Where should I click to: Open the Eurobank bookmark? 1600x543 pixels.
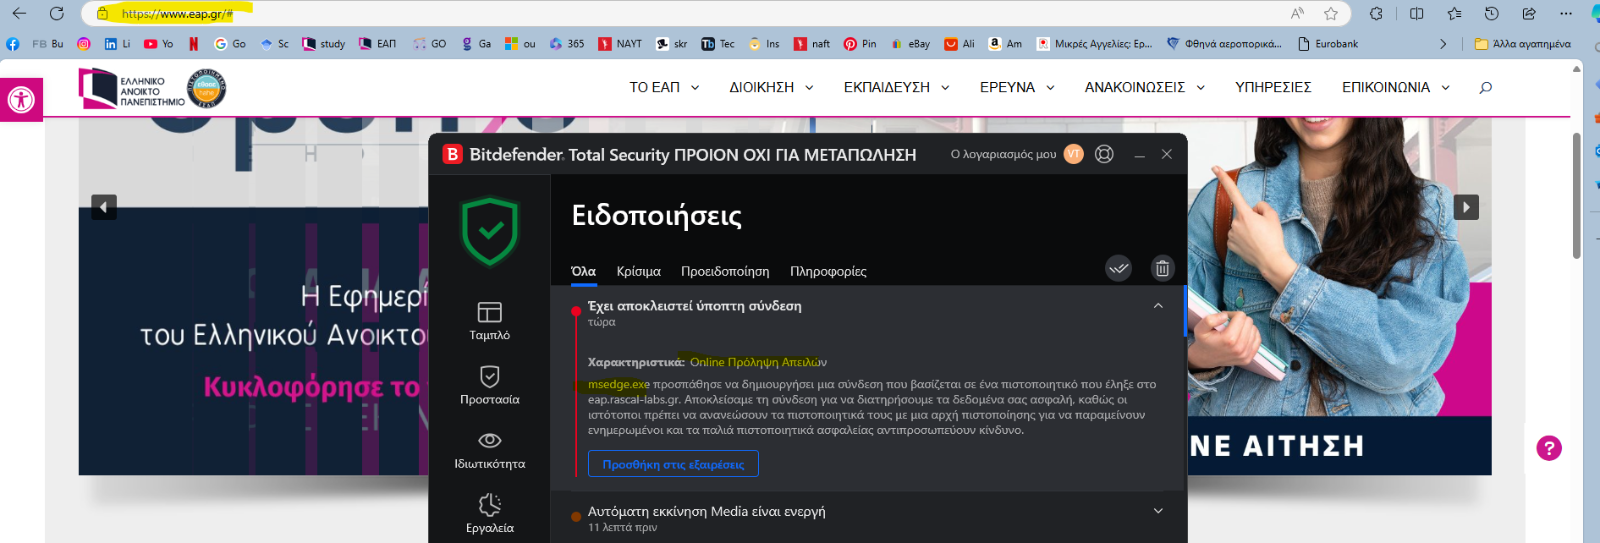pos(1328,44)
